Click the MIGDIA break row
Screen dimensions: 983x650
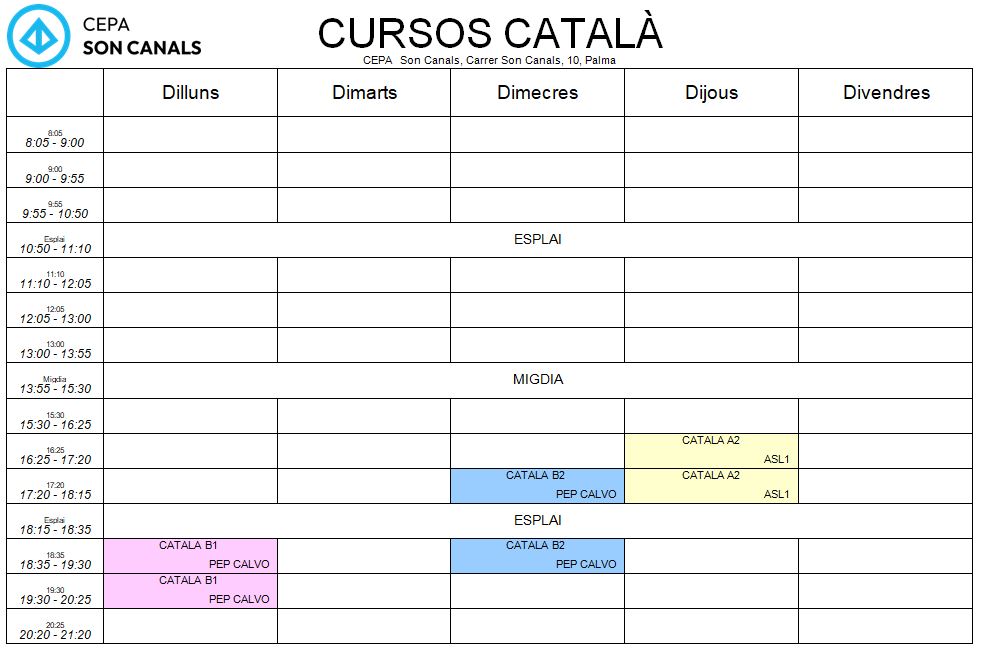click(x=538, y=380)
